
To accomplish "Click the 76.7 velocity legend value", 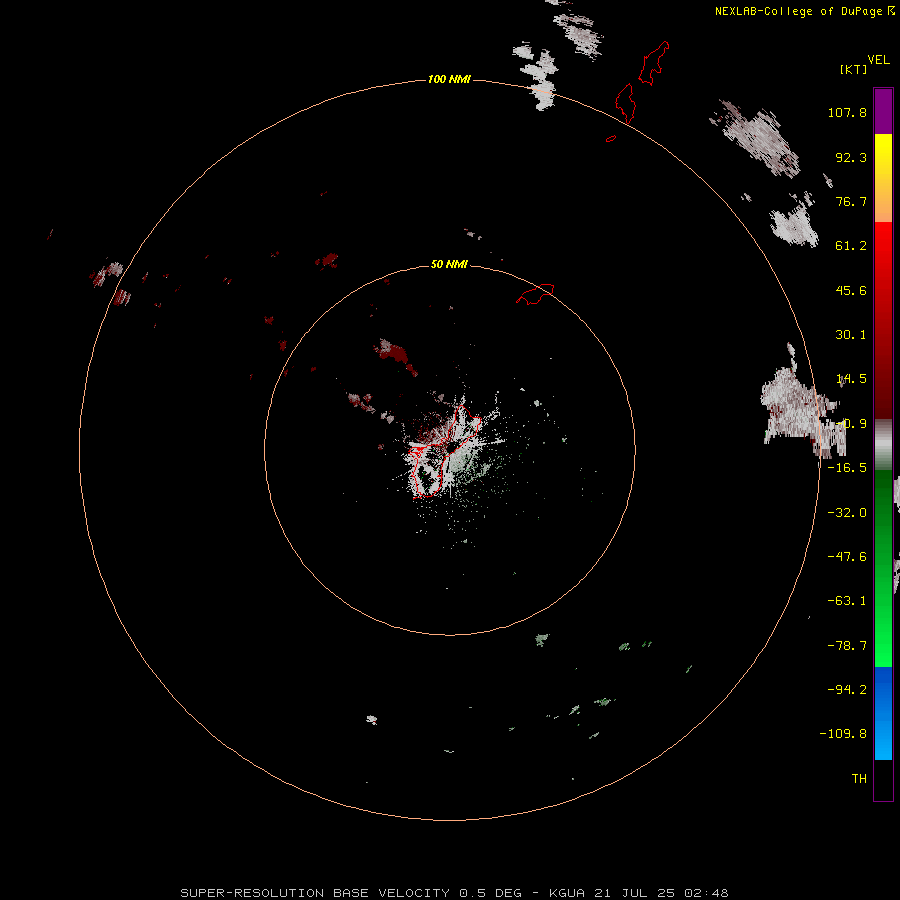I will click(851, 201).
